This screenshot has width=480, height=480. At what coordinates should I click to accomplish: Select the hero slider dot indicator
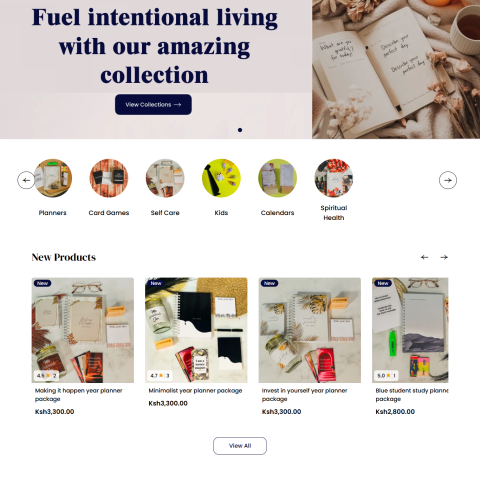pos(240,130)
